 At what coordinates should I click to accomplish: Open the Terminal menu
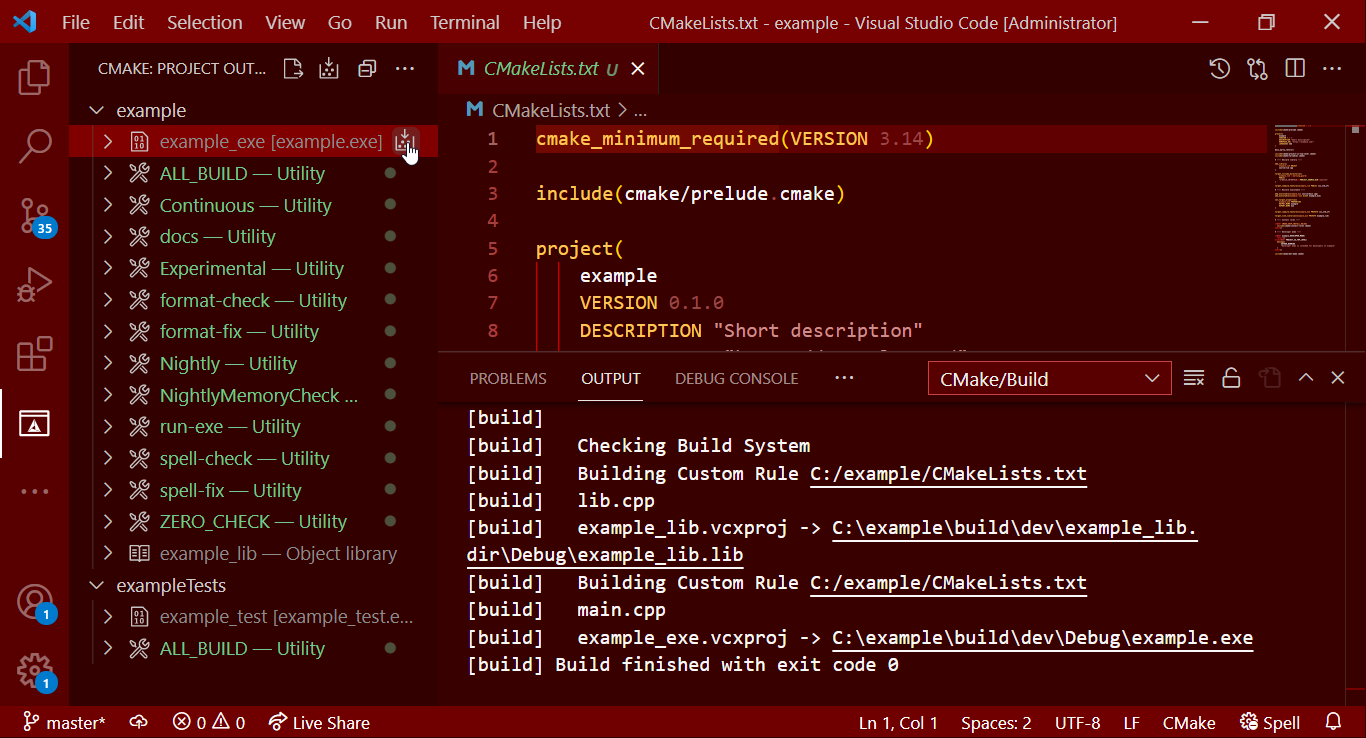[x=464, y=22]
